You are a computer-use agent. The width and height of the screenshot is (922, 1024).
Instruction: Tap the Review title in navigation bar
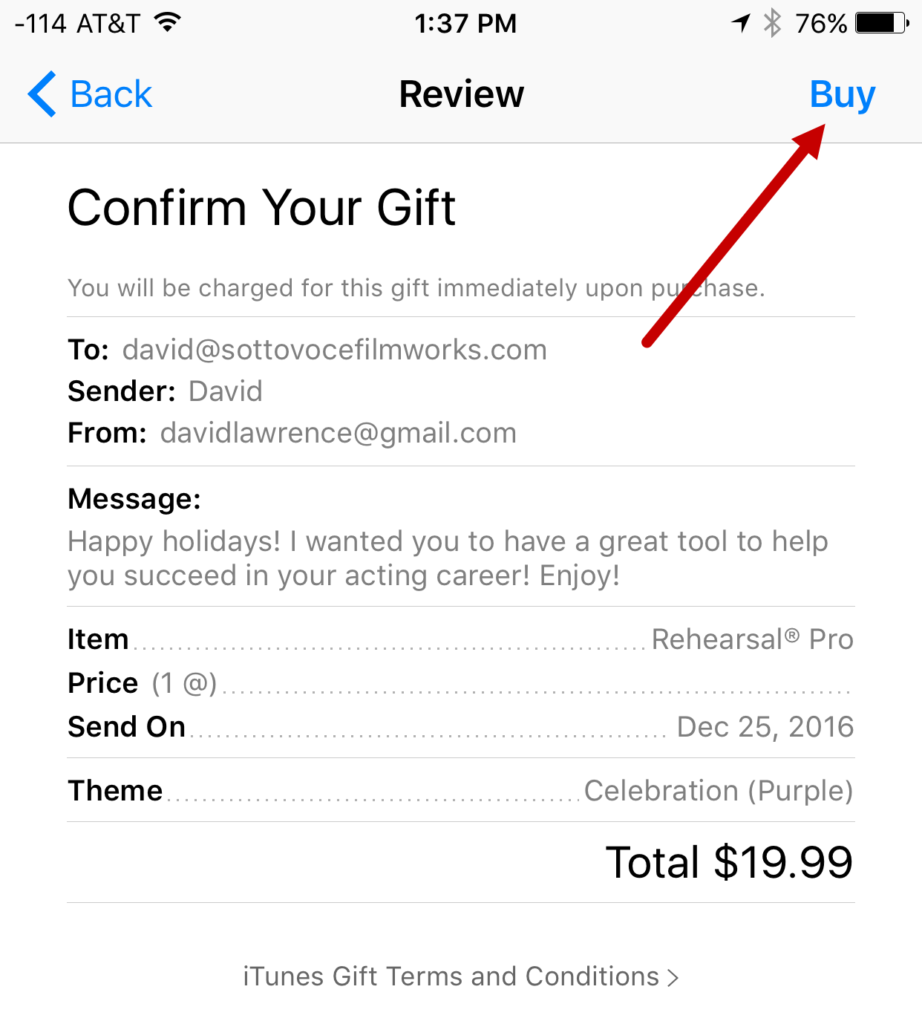pyautogui.click(x=461, y=94)
